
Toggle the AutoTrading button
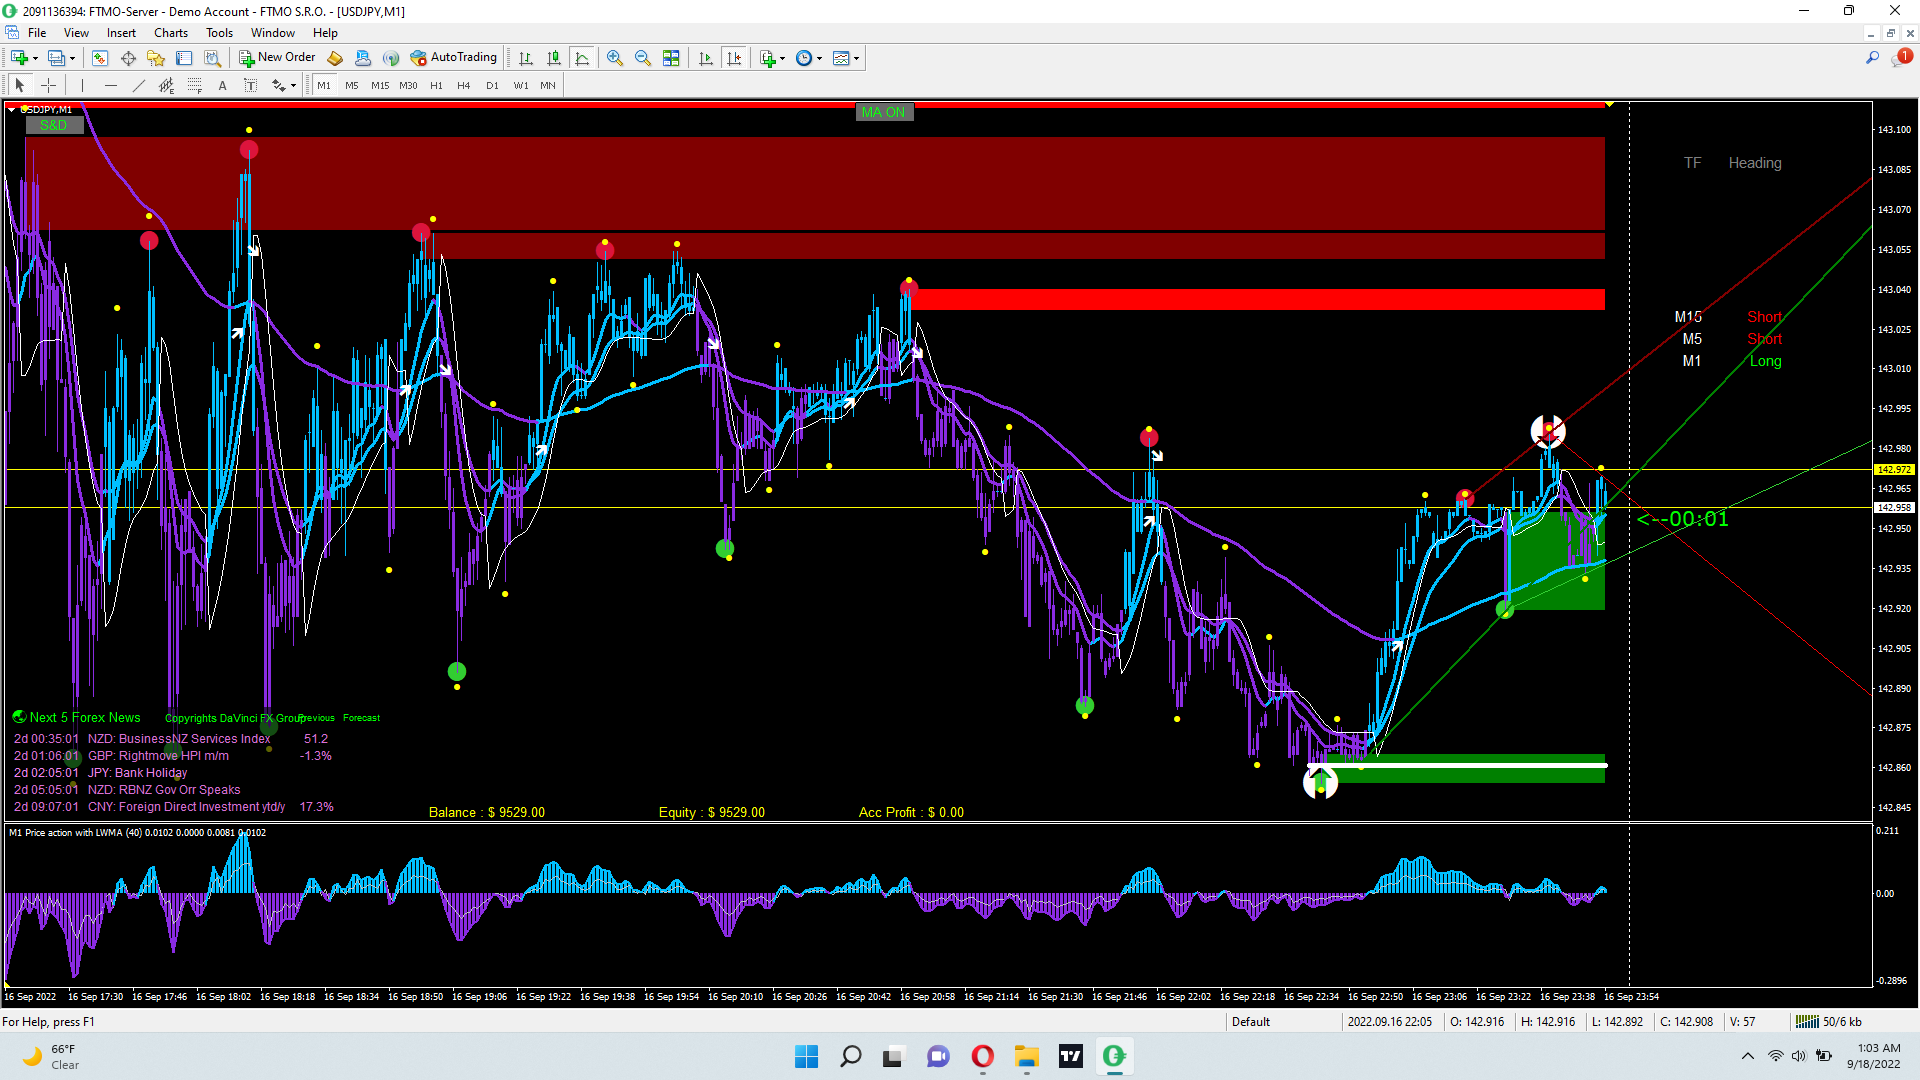click(x=453, y=58)
